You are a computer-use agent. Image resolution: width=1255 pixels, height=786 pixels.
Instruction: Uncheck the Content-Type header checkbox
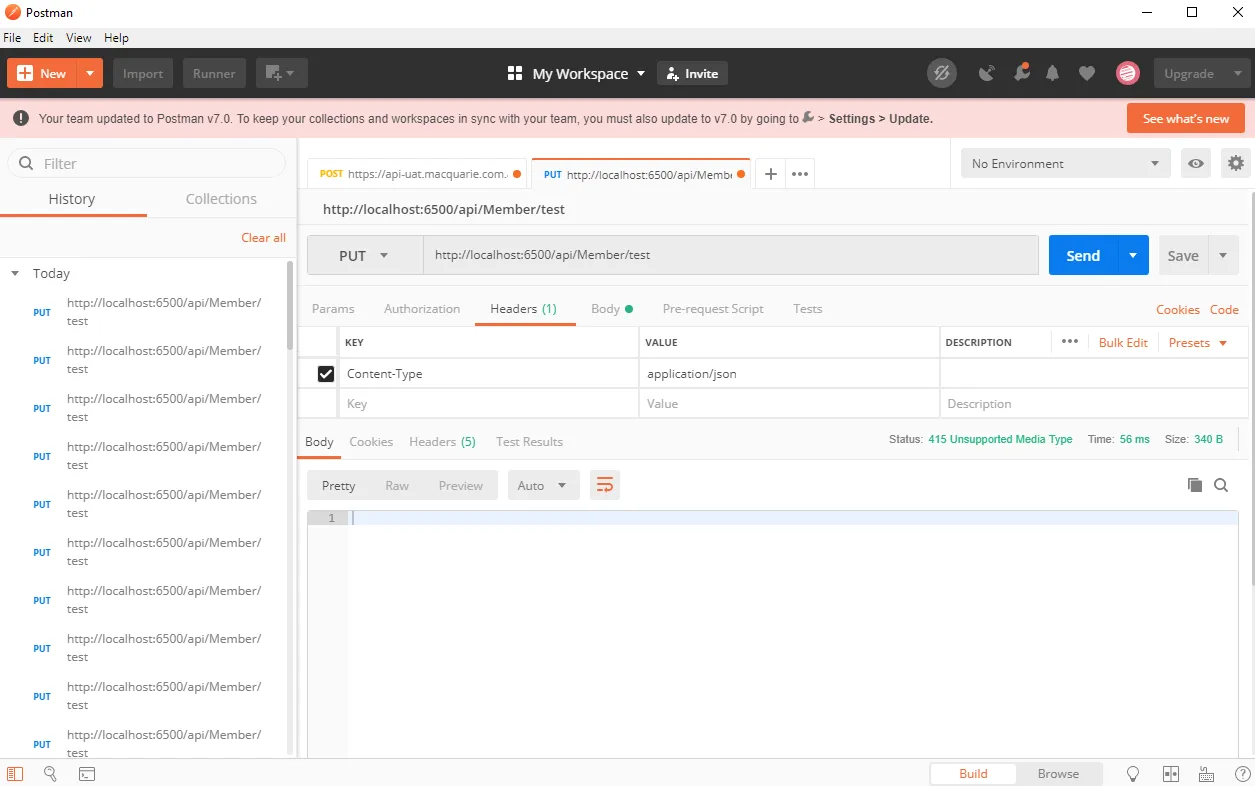[x=326, y=374]
